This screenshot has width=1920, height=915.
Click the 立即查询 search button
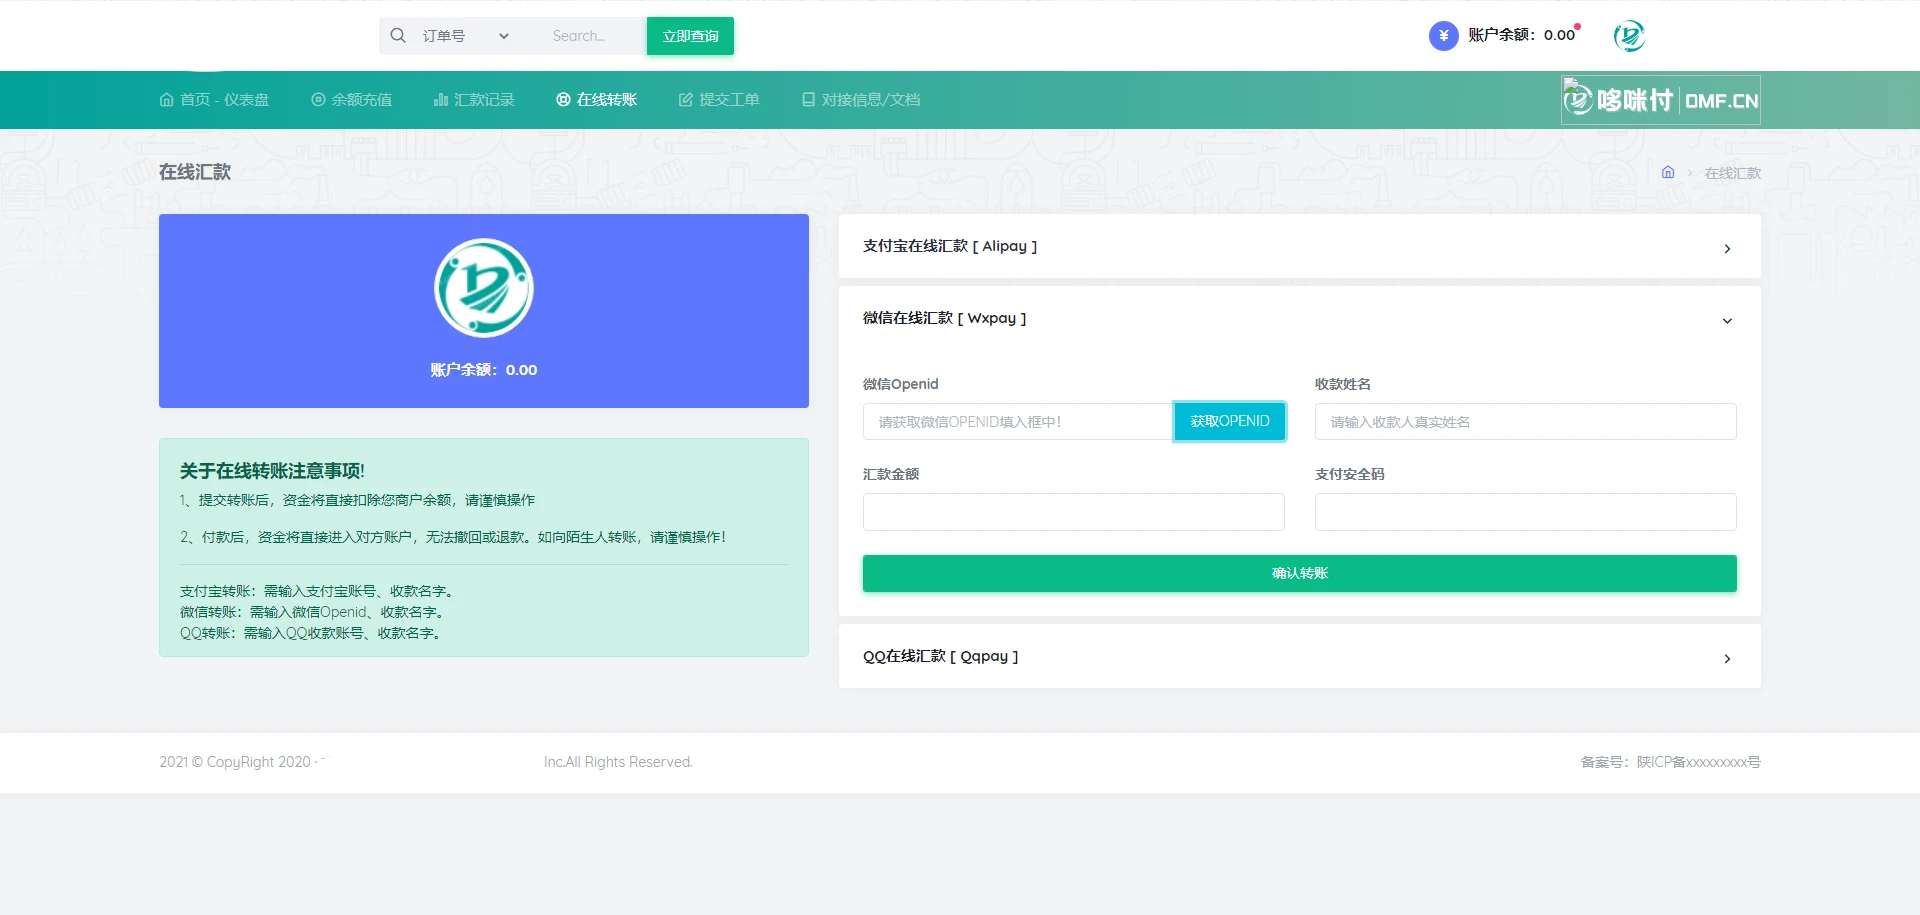tap(690, 36)
